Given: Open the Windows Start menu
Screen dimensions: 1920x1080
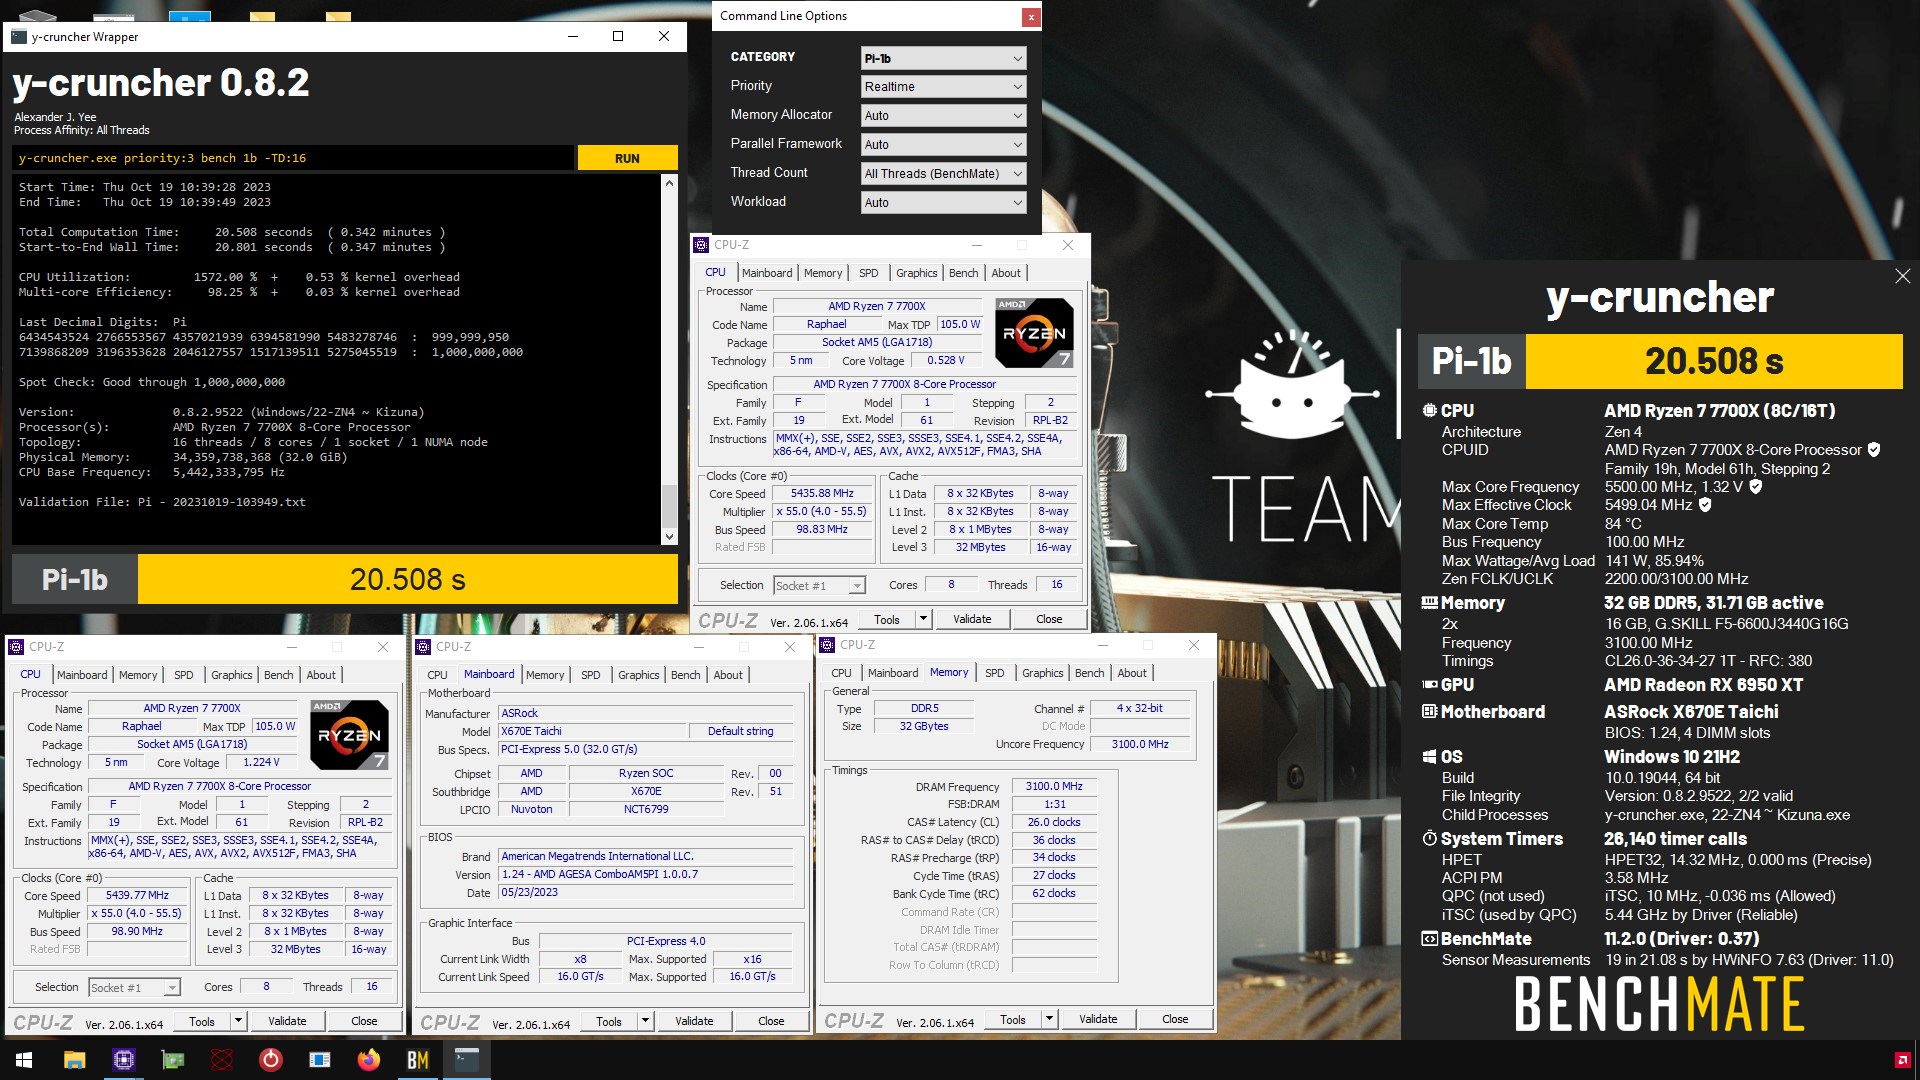Looking at the screenshot, I should point(24,1060).
